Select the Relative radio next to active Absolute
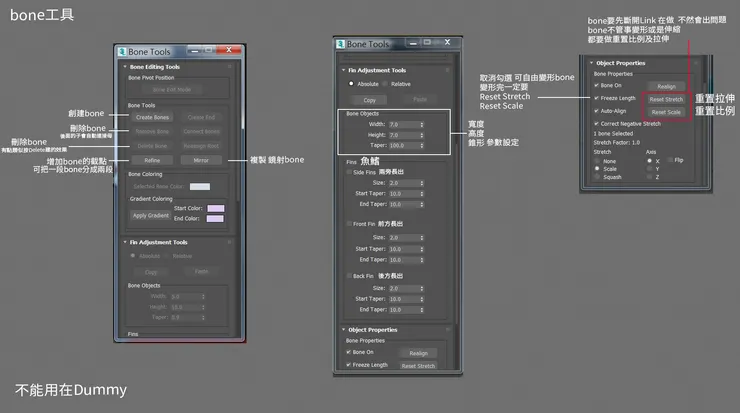Viewport: 740px width, 413px height. (385, 84)
